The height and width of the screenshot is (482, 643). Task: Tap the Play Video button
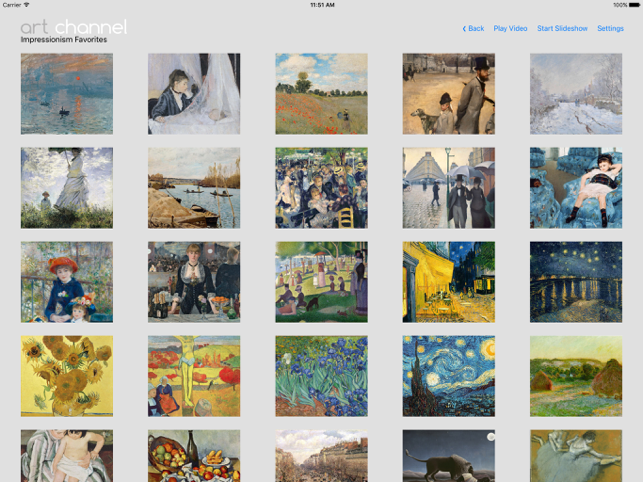tap(510, 28)
